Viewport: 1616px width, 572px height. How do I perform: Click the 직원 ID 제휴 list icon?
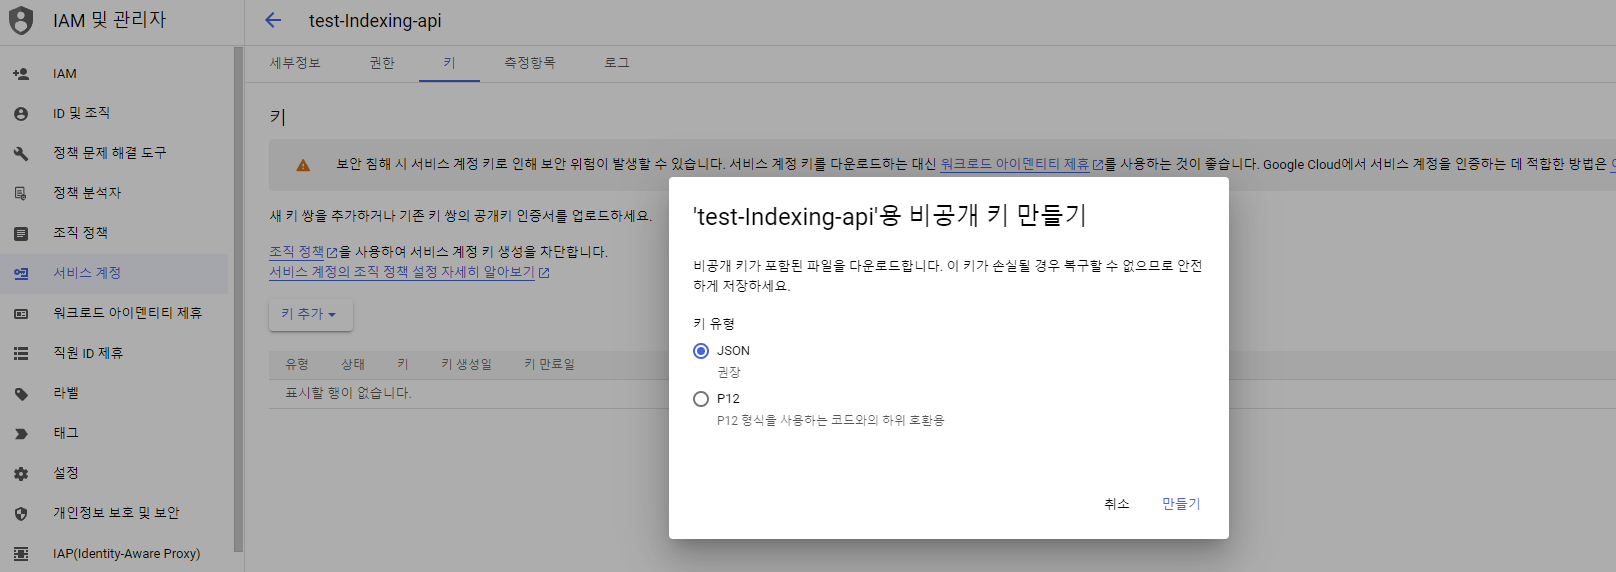[x=21, y=354]
